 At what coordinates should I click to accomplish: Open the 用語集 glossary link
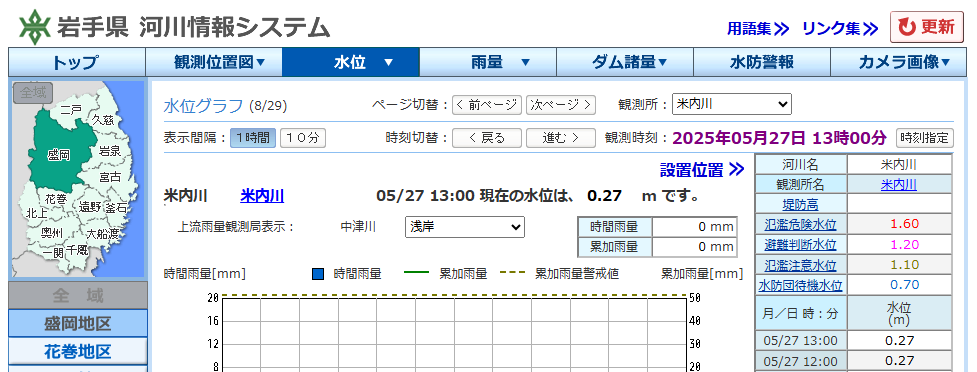coord(758,28)
